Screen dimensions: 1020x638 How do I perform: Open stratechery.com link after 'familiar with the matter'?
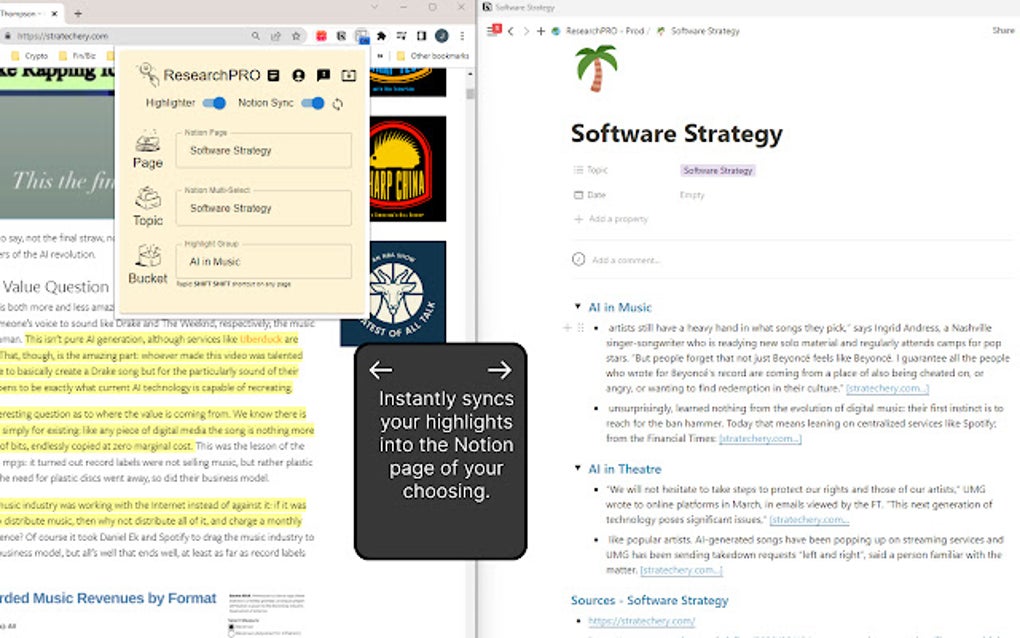click(681, 570)
